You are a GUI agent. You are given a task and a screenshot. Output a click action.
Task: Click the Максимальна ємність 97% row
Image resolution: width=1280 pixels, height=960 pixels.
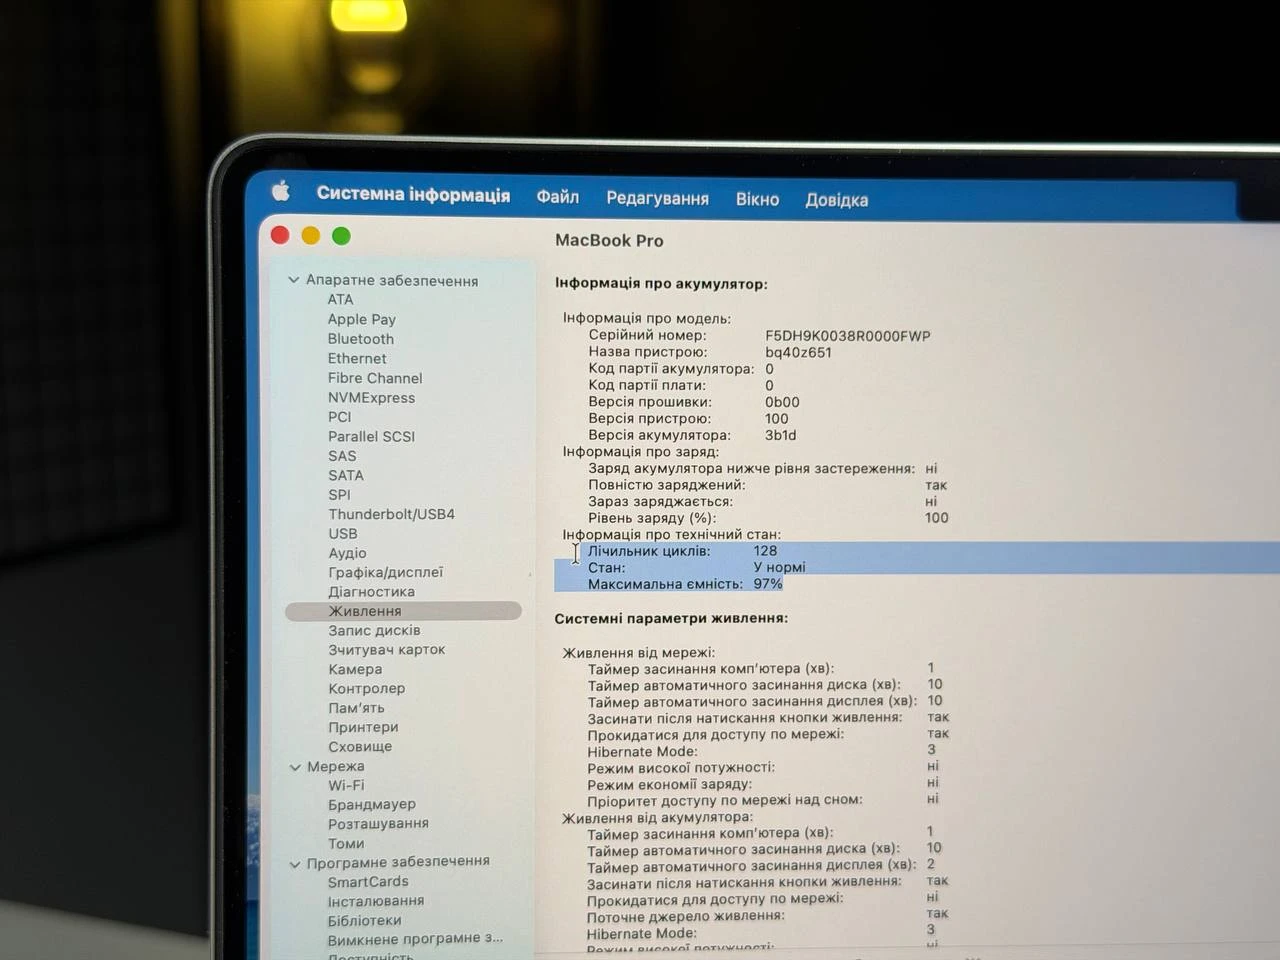pos(685,584)
